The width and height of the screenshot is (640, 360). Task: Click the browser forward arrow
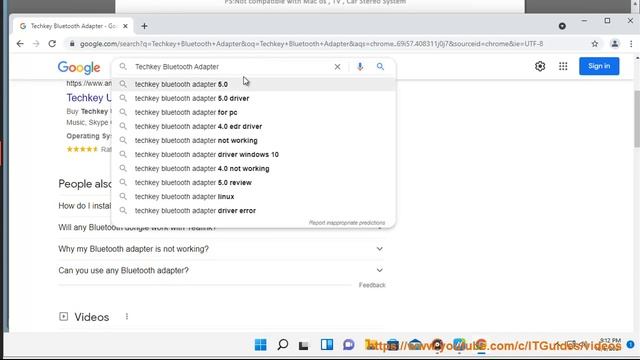(x=36, y=44)
